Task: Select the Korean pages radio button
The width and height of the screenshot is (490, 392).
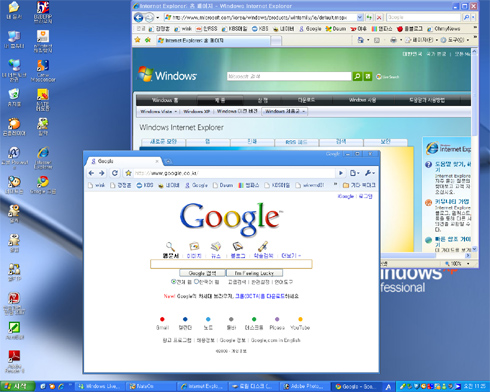Action: [196, 282]
